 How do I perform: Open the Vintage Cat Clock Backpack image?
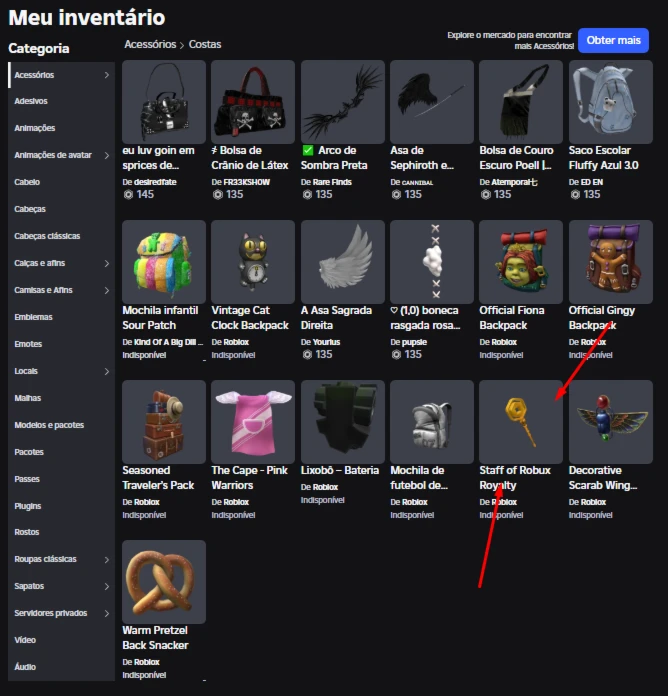coord(253,262)
